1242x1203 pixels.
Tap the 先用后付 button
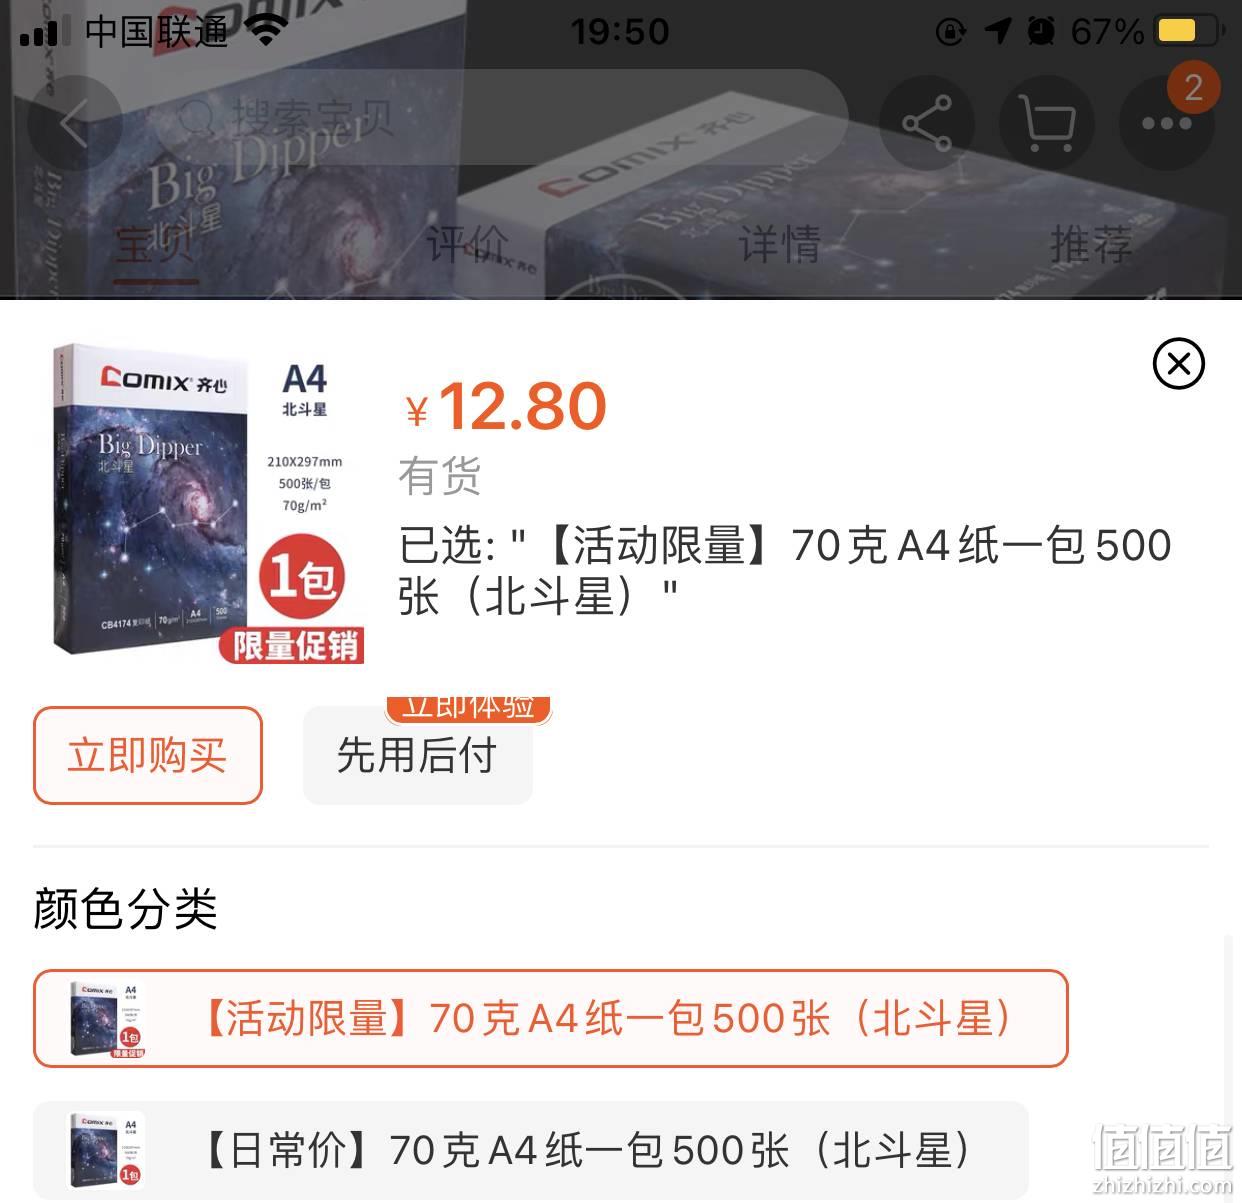pyautogui.click(x=418, y=755)
